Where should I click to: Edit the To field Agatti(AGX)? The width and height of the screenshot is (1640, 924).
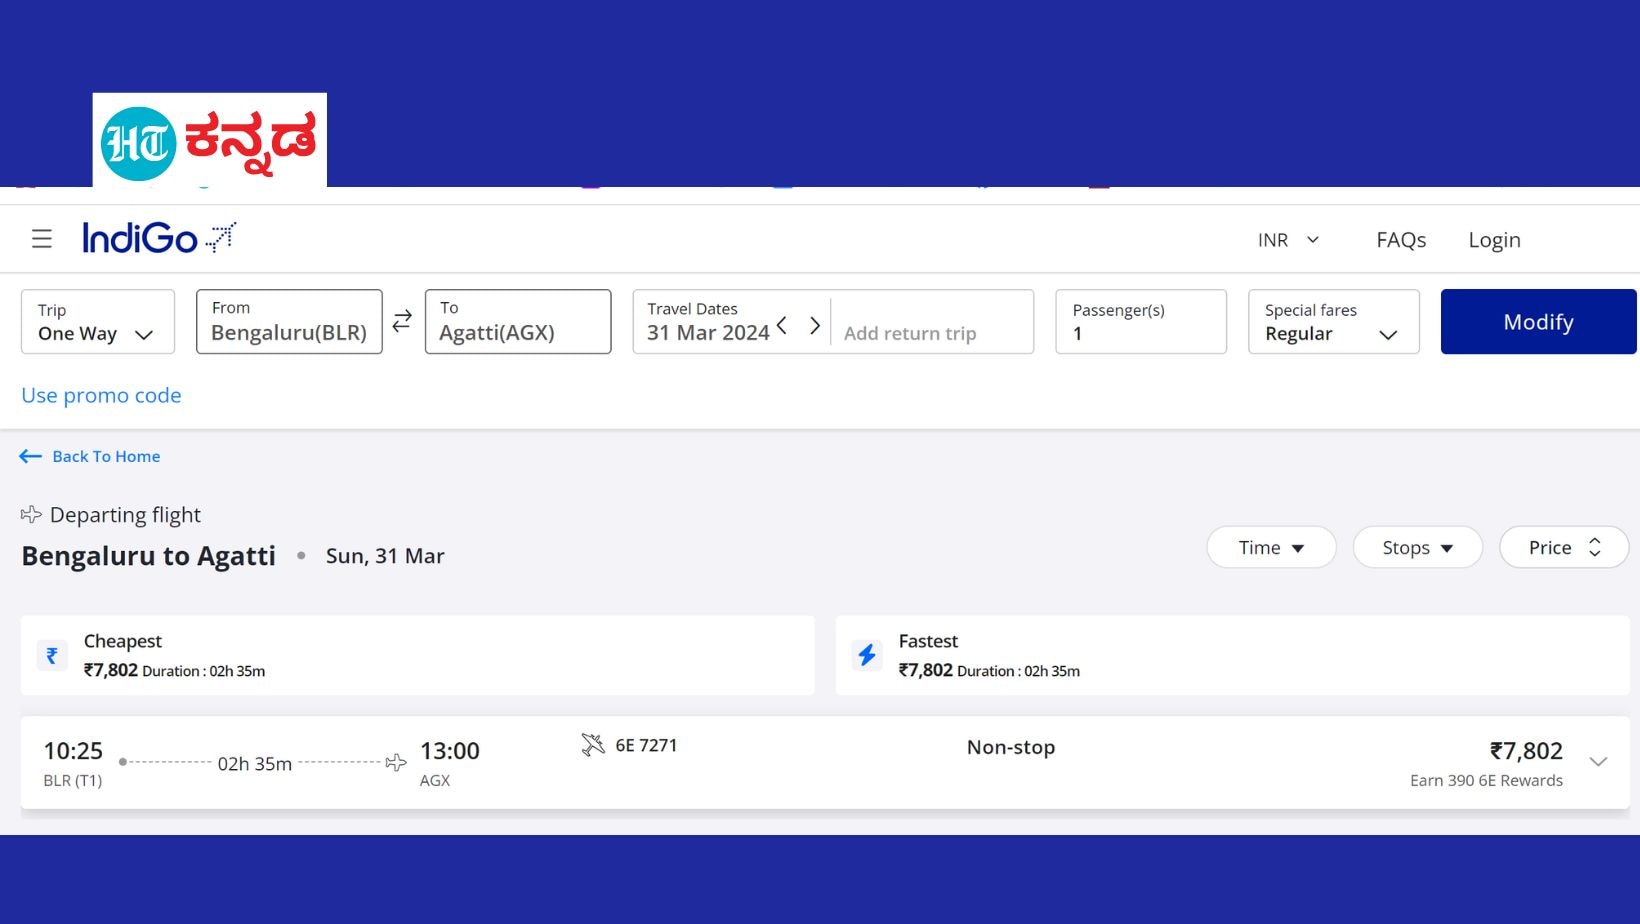click(518, 322)
